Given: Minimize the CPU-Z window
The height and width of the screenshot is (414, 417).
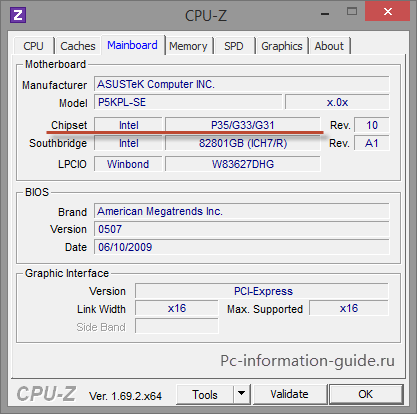Looking at the screenshot, I should [x=325, y=13].
